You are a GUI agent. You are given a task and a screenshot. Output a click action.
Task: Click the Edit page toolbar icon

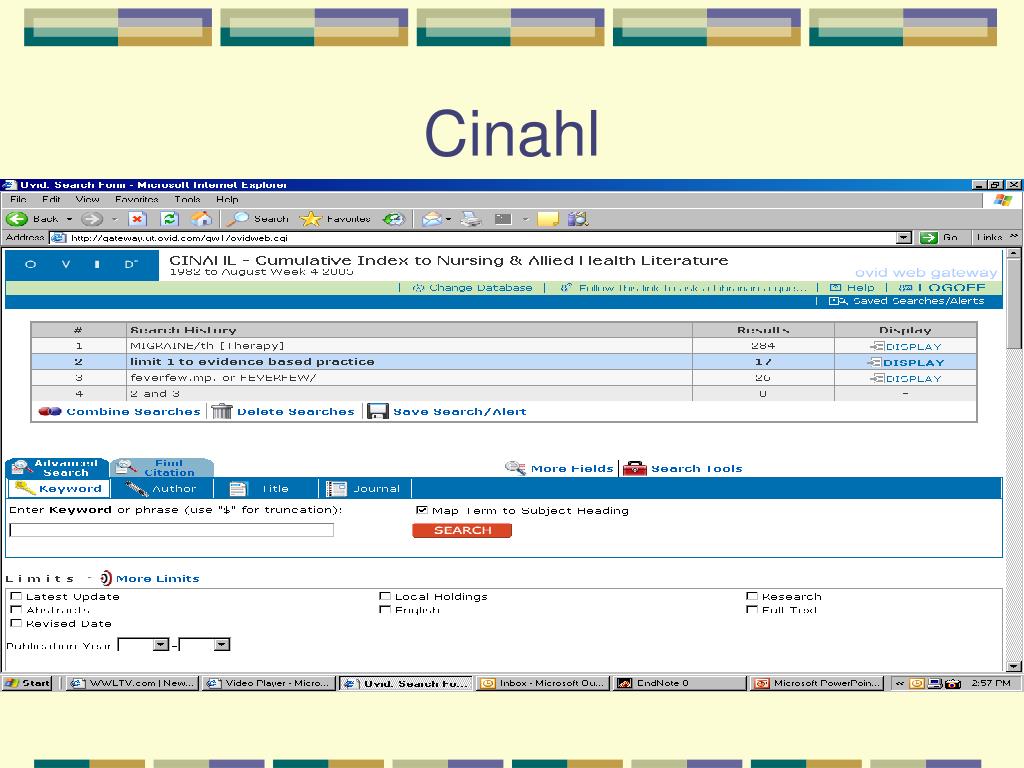(x=503, y=219)
